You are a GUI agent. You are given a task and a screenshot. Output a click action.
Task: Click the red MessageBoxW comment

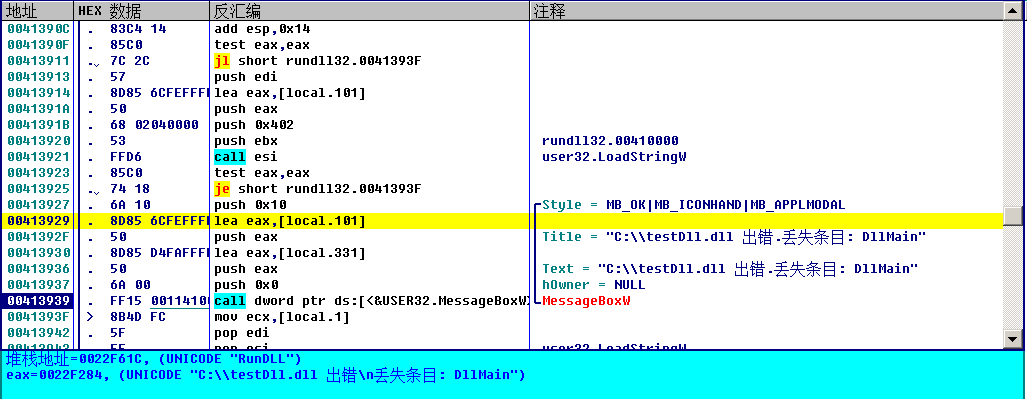(586, 301)
